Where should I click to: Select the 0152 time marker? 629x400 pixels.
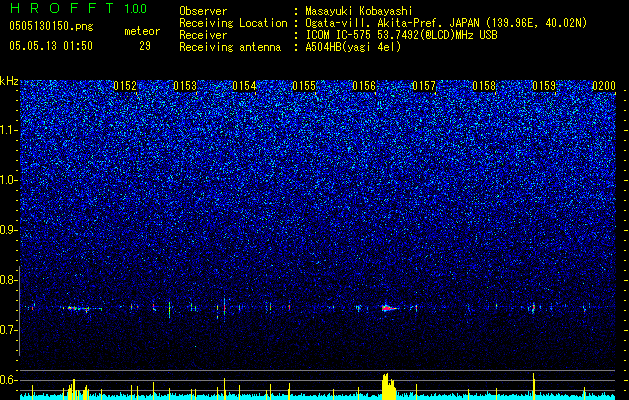(125, 86)
